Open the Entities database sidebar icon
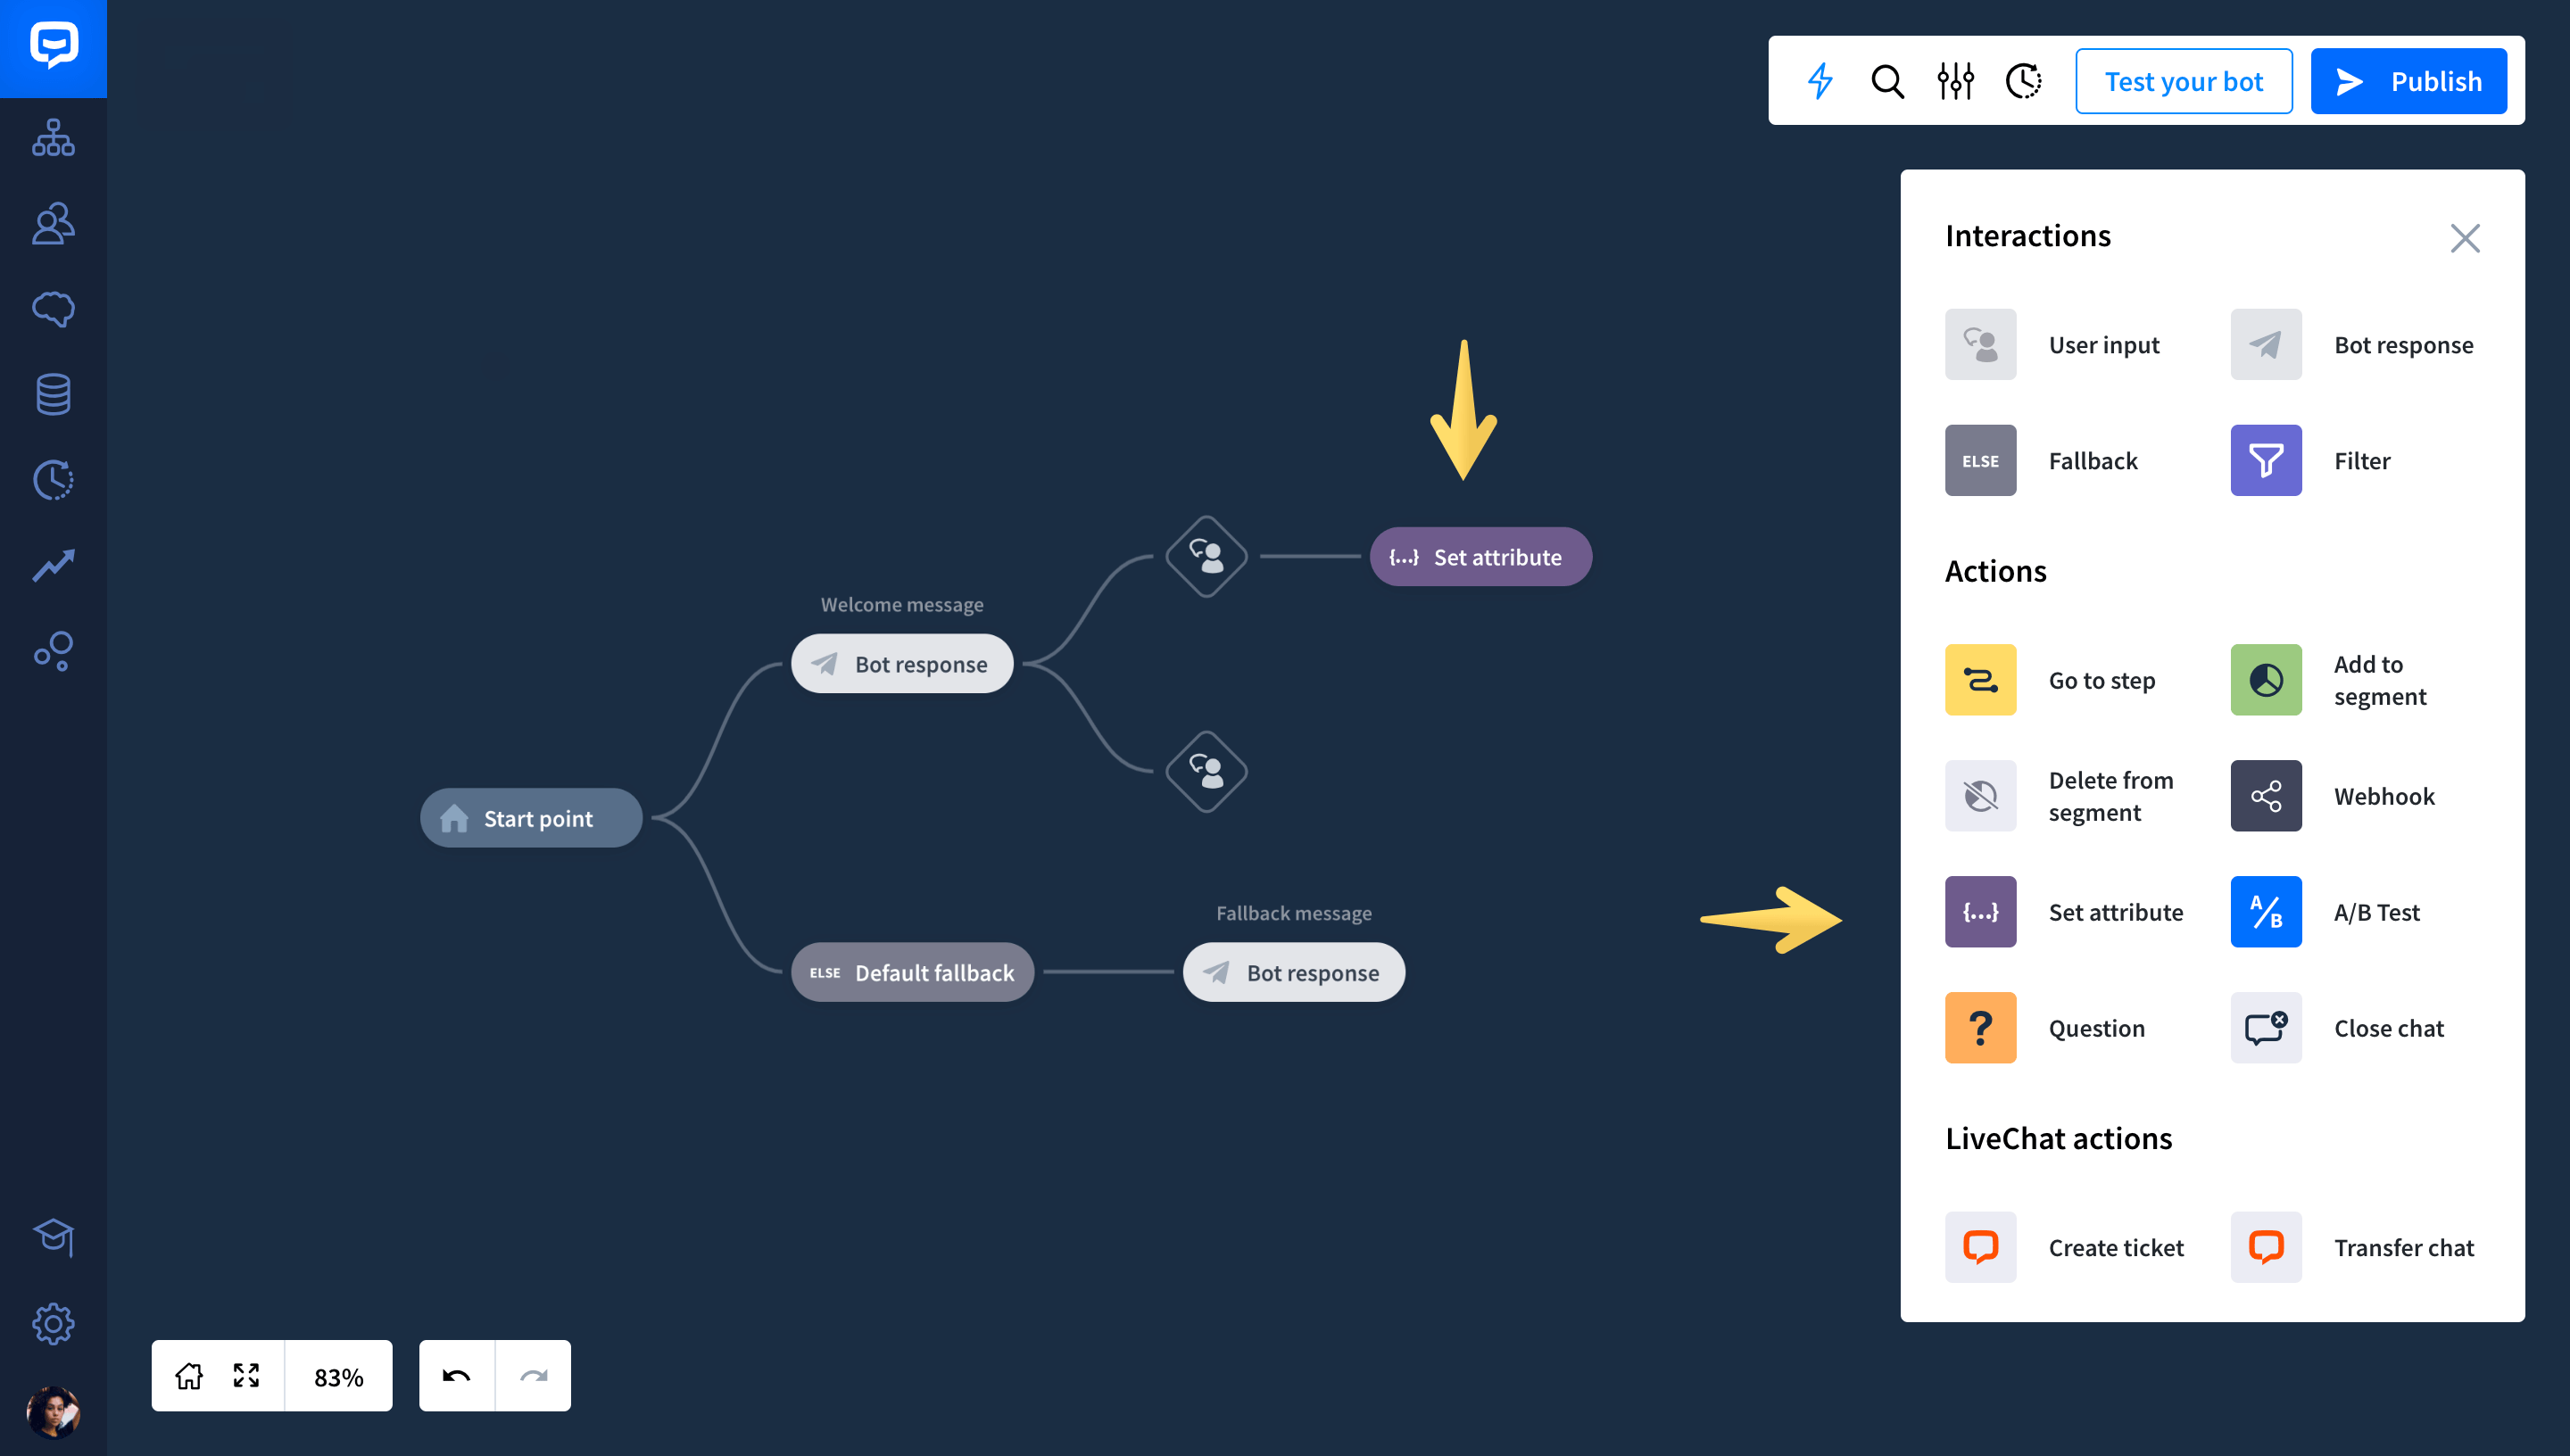2570x1456 pixels. tap(53, 394)
